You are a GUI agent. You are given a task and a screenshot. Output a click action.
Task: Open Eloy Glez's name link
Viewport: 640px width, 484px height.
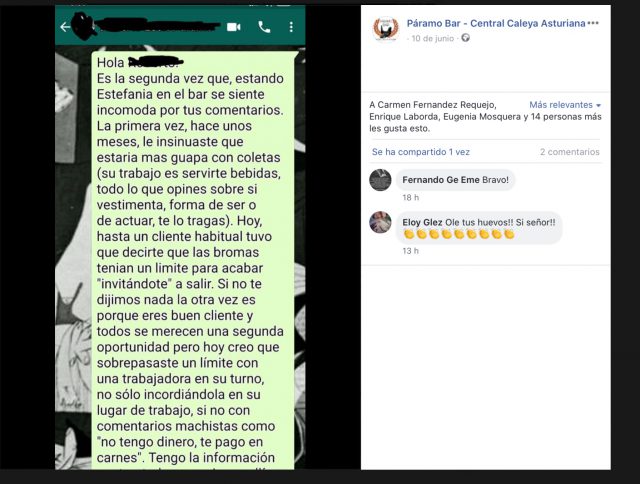click(x=422, y=222)
